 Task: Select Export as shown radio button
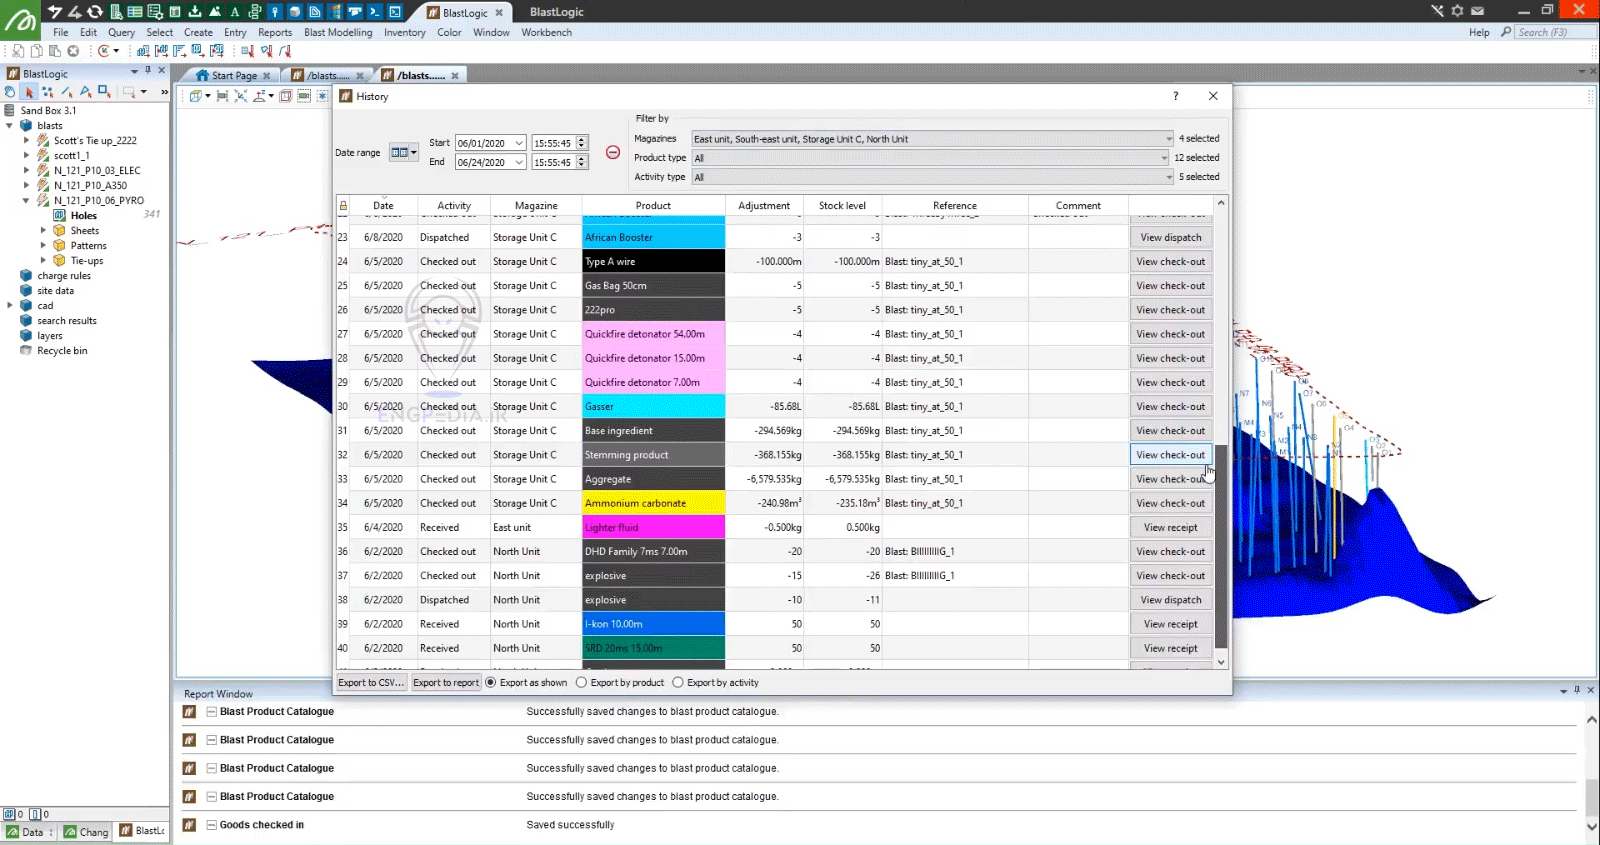tap(491, 683)
